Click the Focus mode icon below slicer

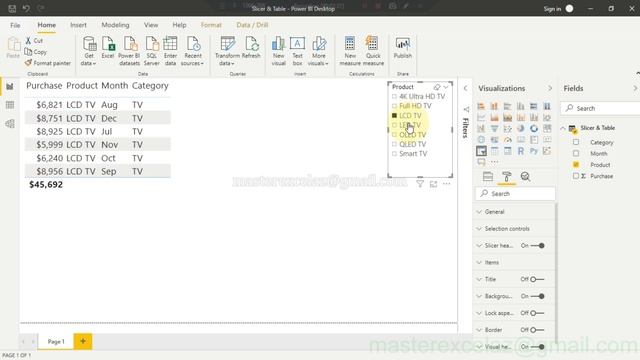coord(433,184)
